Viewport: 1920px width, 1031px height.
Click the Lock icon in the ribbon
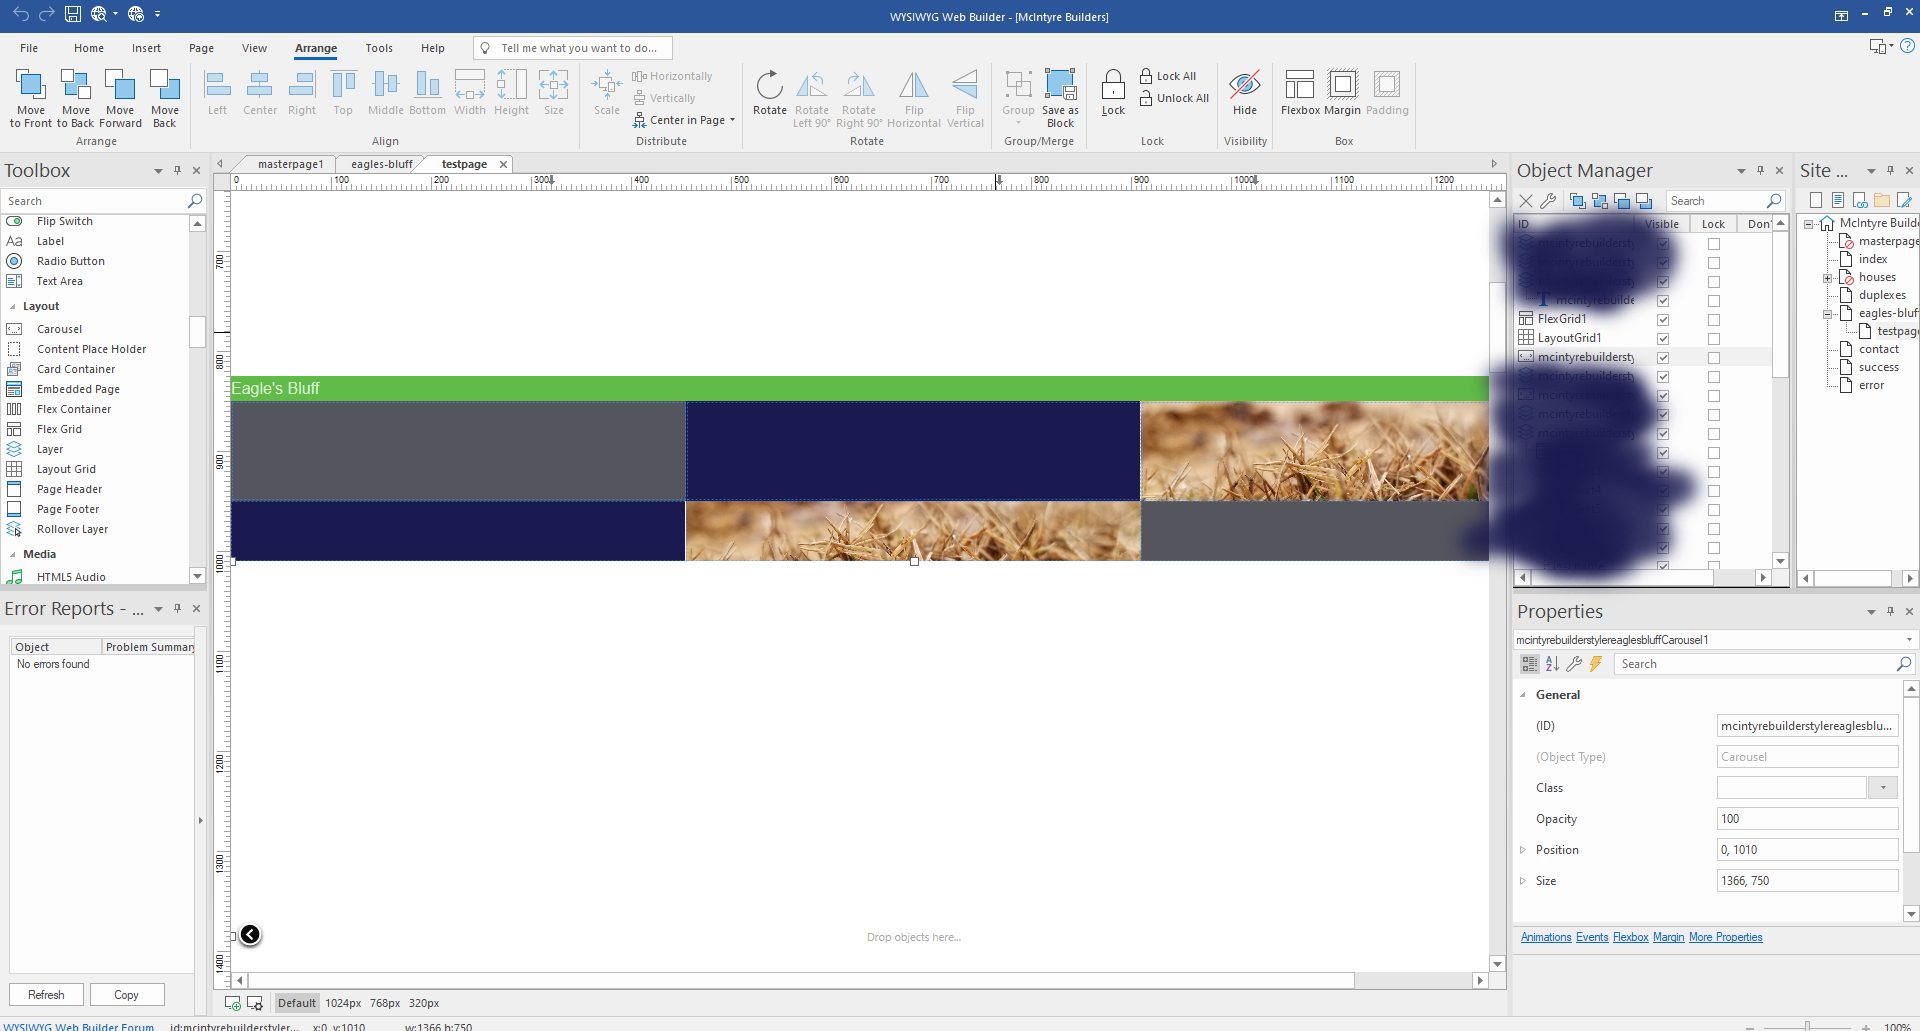tap(1113, 87)
